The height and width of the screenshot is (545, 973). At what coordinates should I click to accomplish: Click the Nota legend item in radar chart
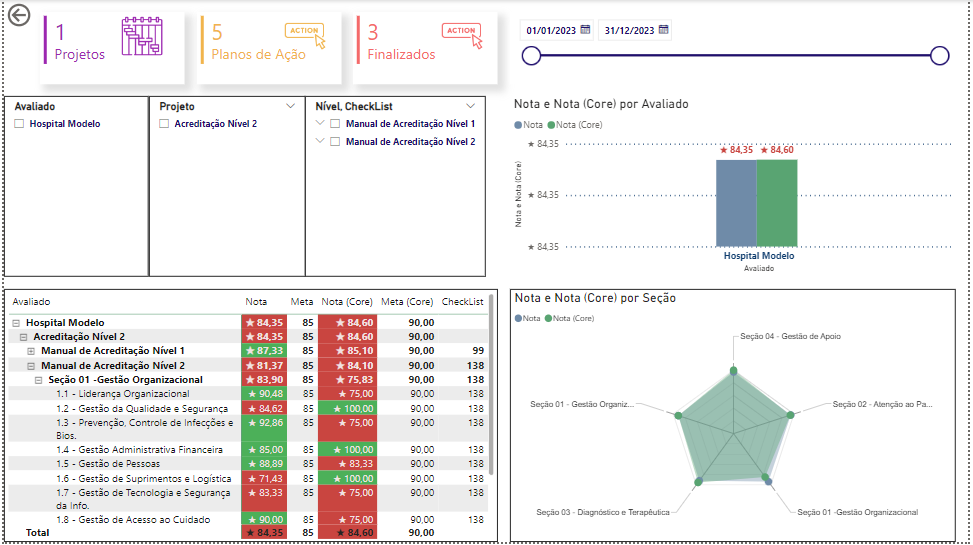pos(529,318)
